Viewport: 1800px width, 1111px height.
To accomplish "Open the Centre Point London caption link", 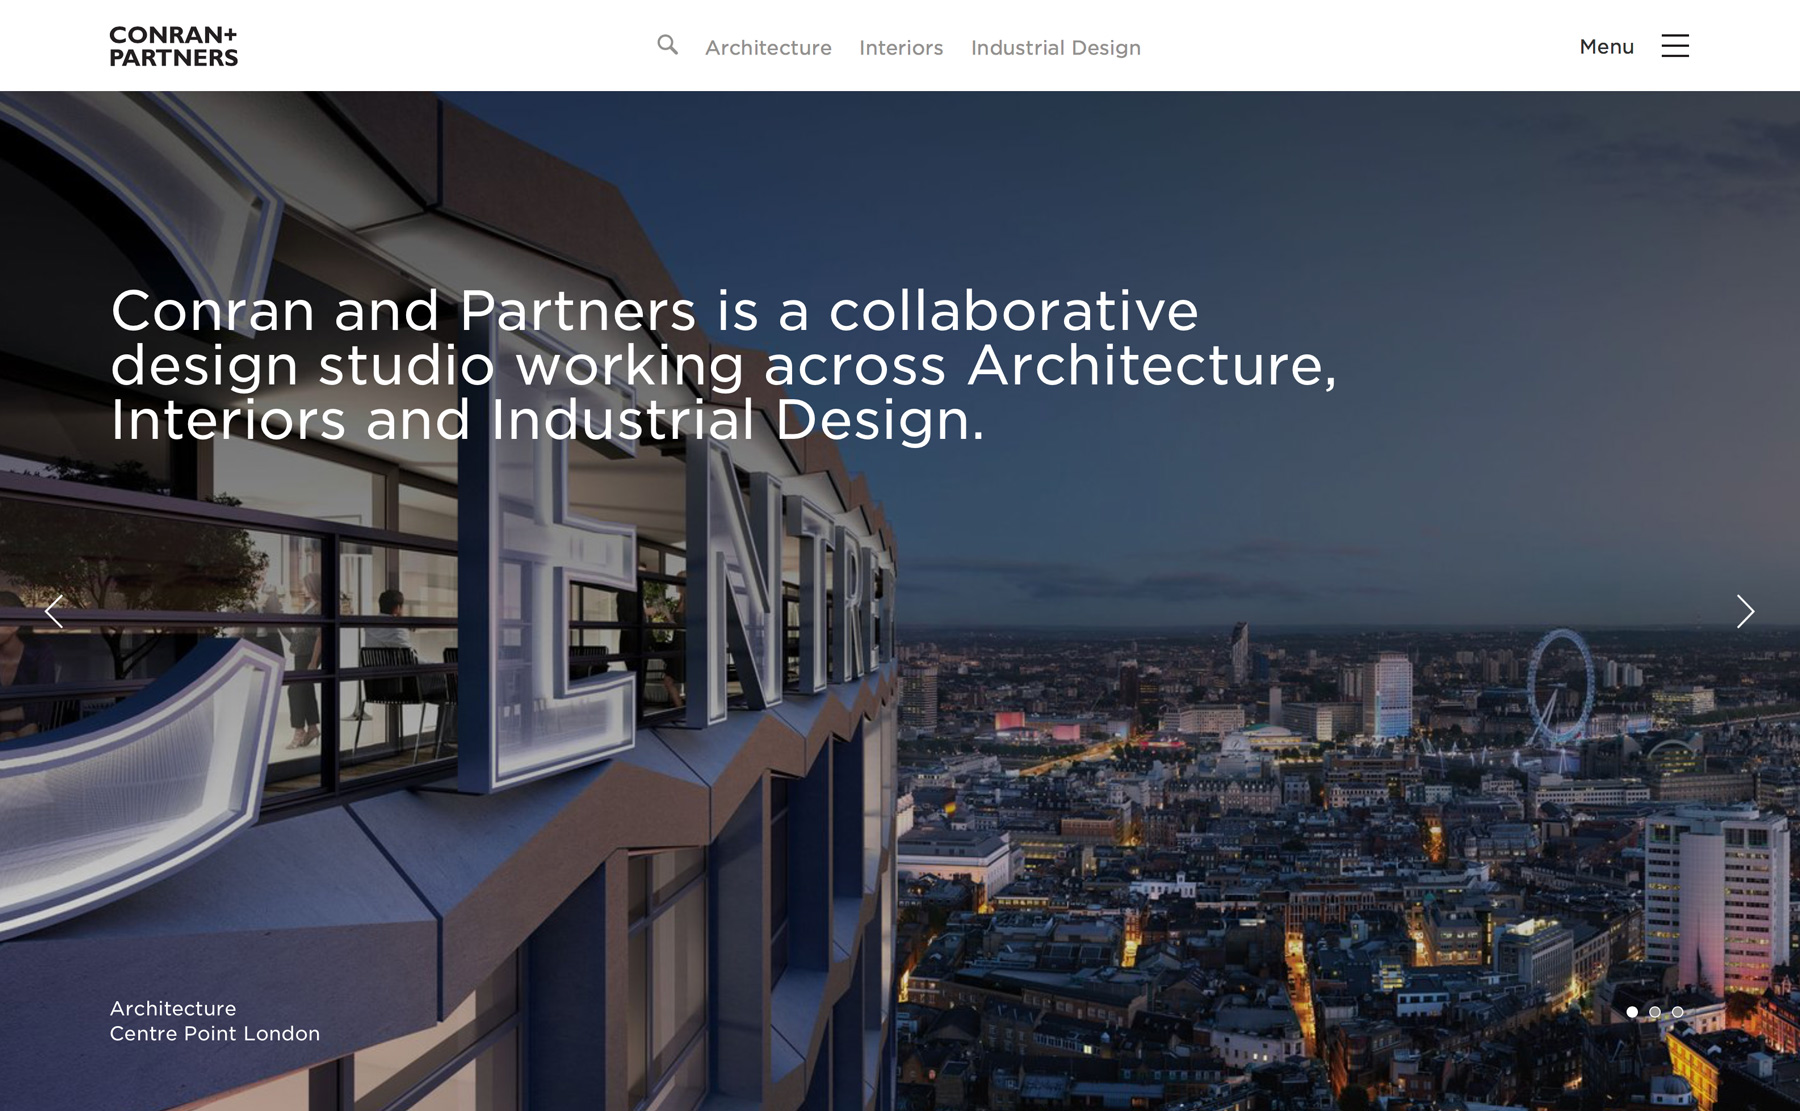I will pyautogui.click(x=215, y=1034).
